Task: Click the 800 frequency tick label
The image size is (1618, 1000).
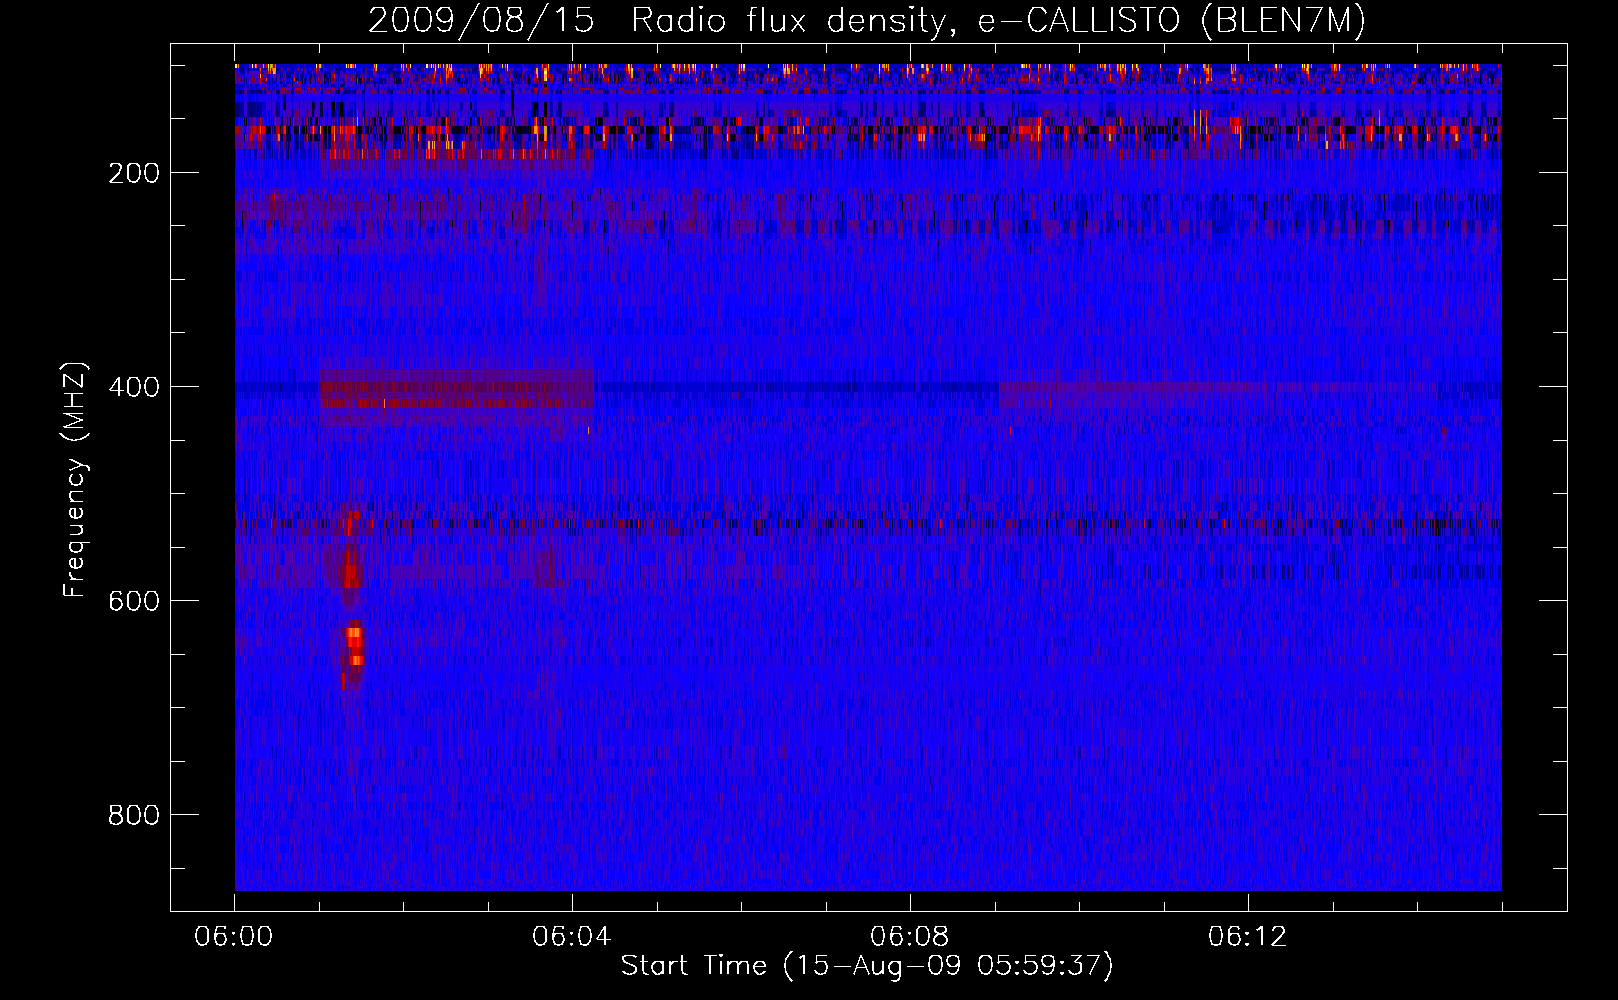Action: pyautogui.click(x=134, y=815)
